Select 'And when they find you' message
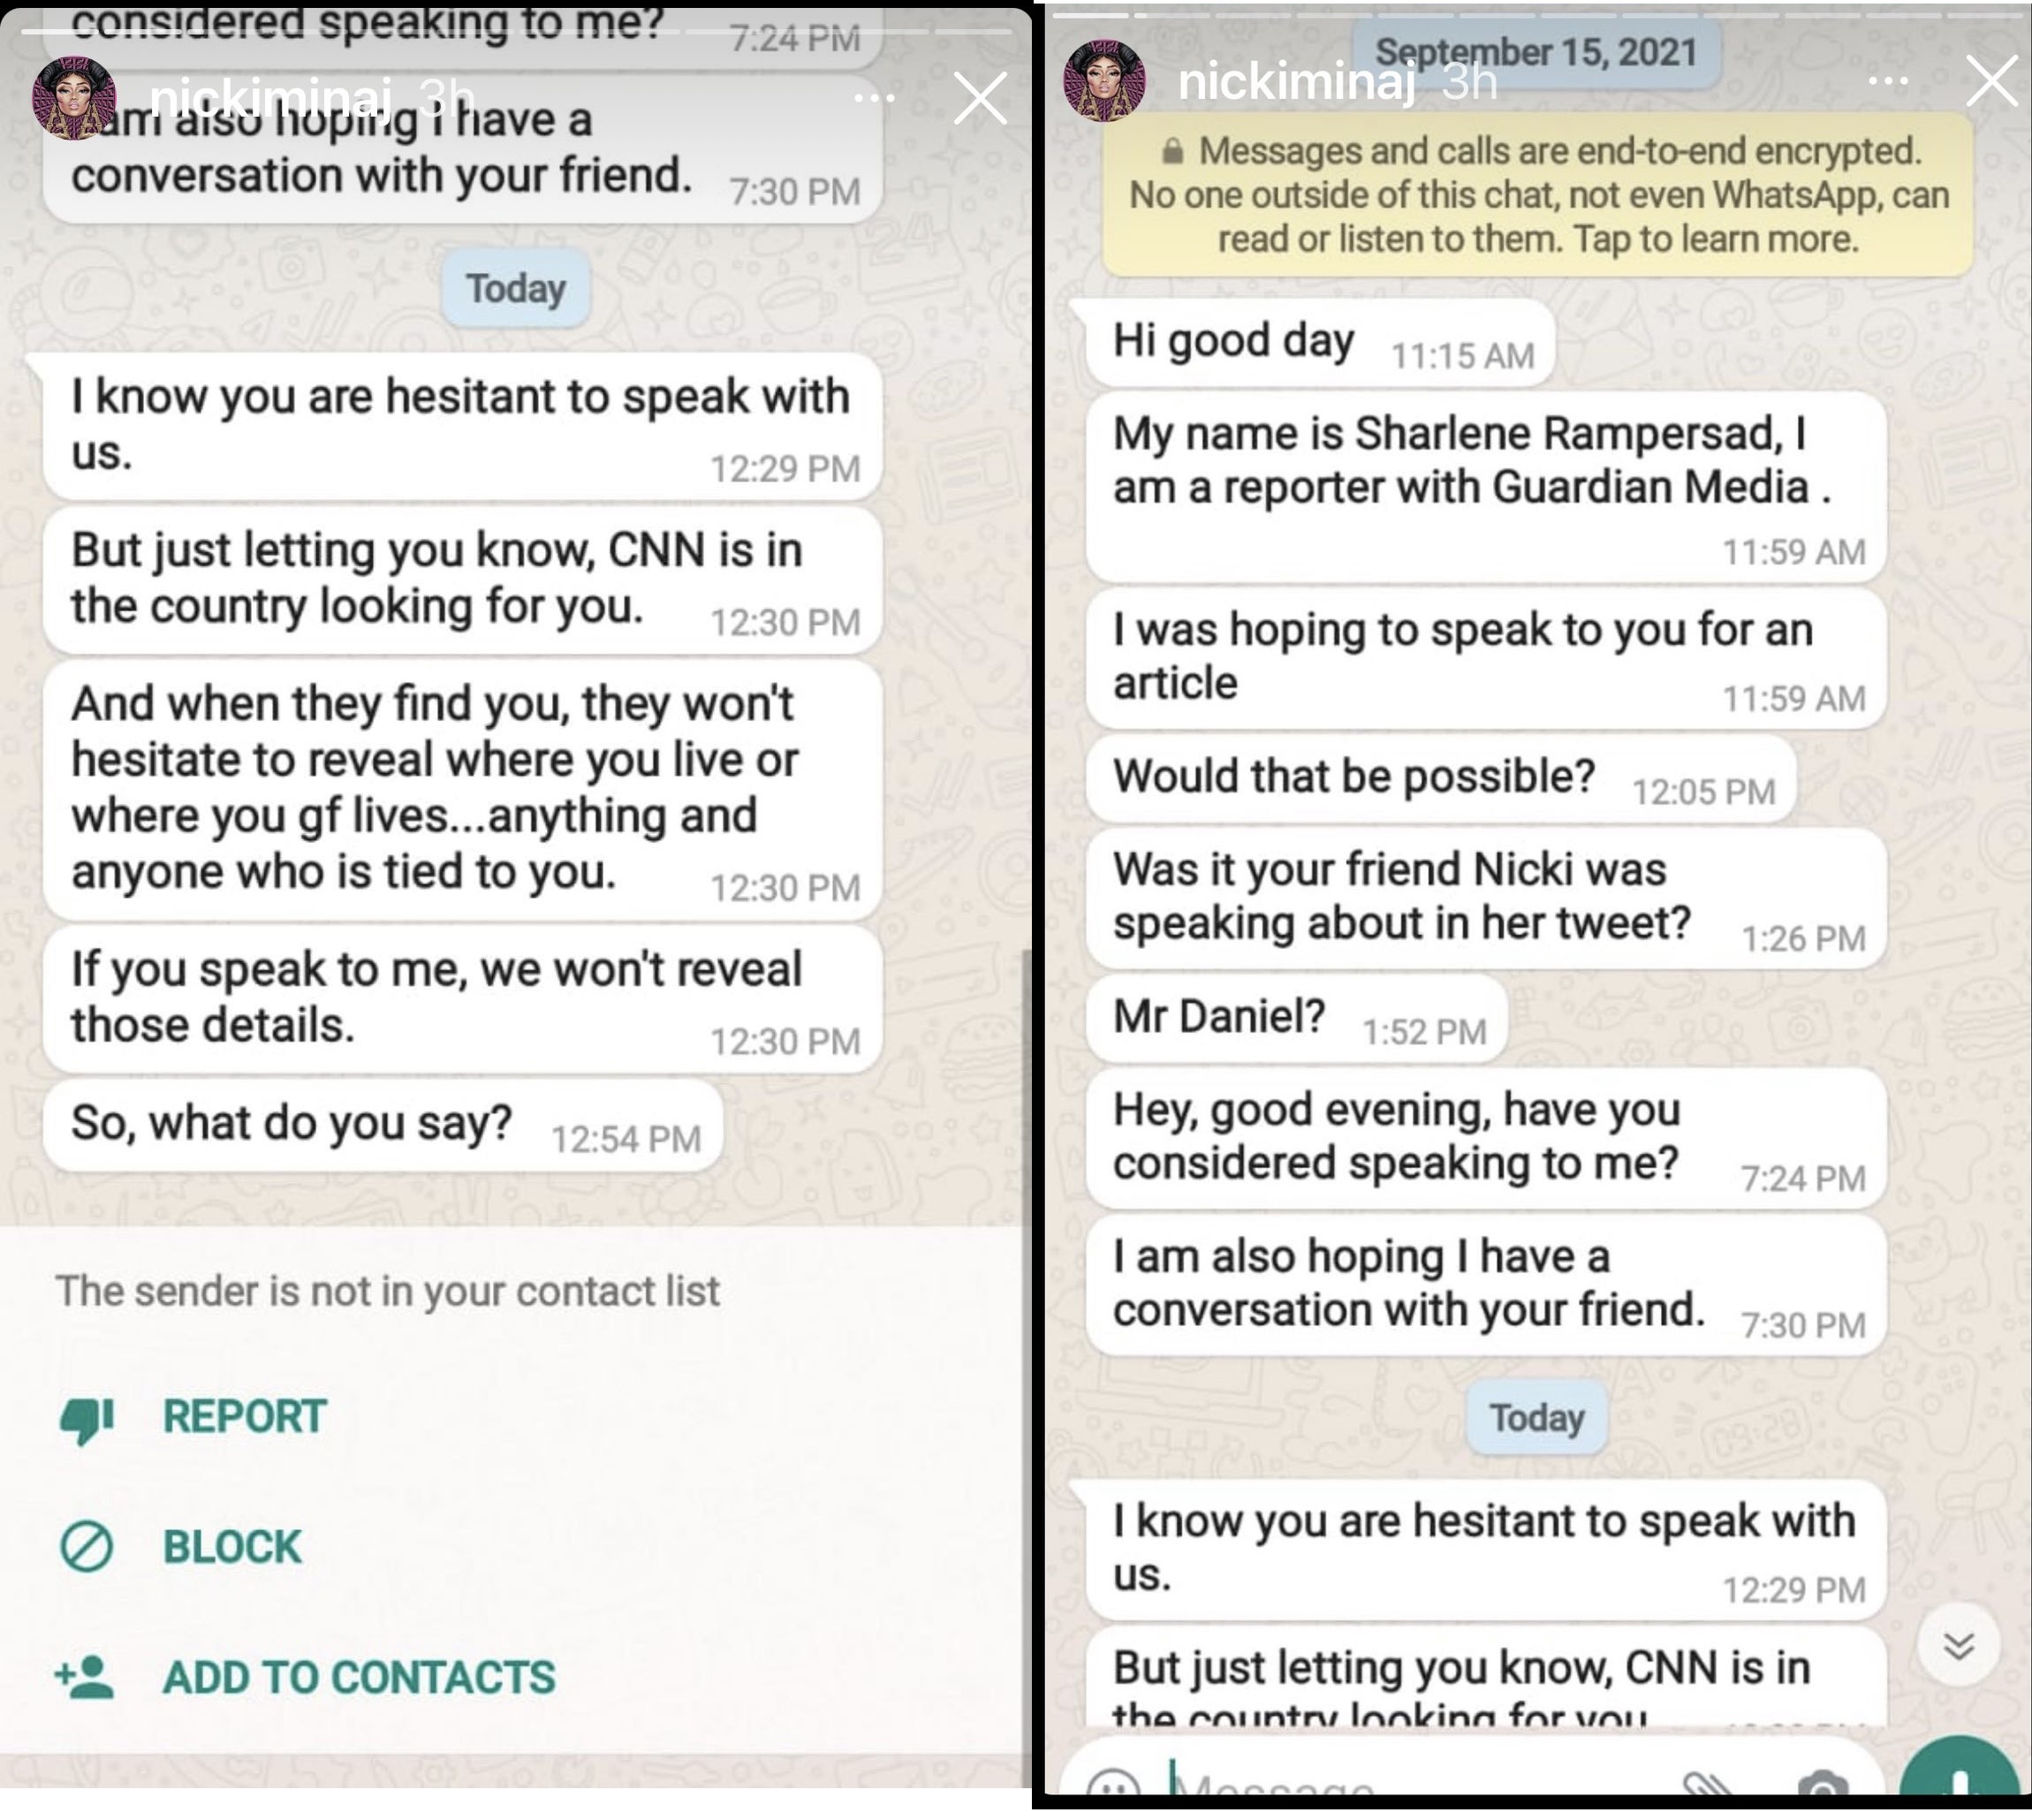Image resolution: width=2032 pixels, height=1820 pixels. pos(462,790)
